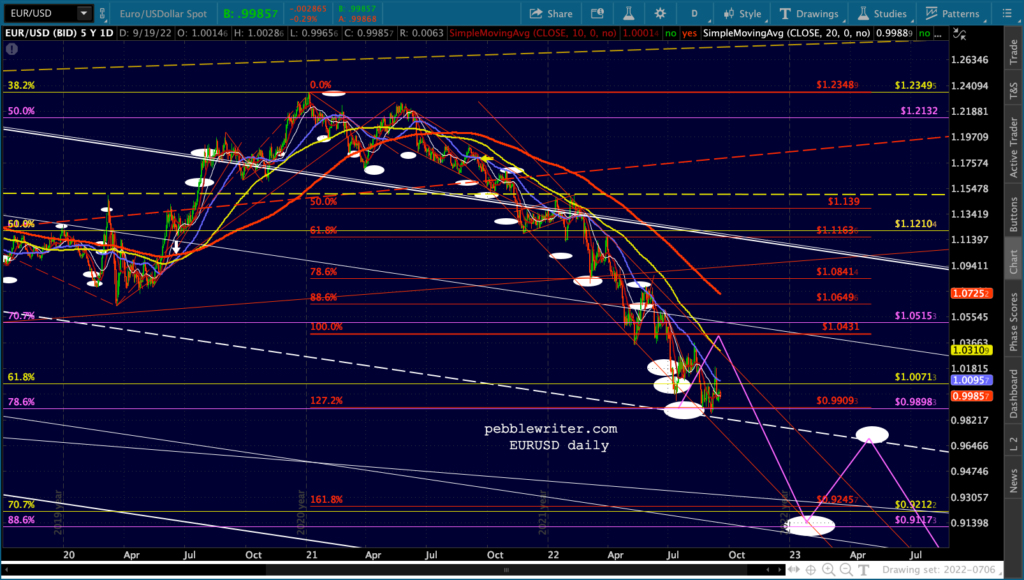This screenshot has width=1024, height=580.
Task: Open the EUR/USD symbol dropdown arrow
Action: [84, 13]
